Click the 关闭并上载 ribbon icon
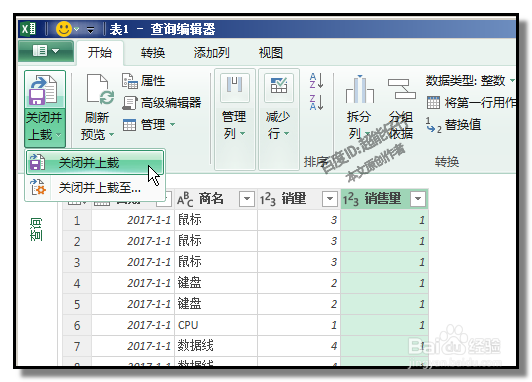 [44, 90]
